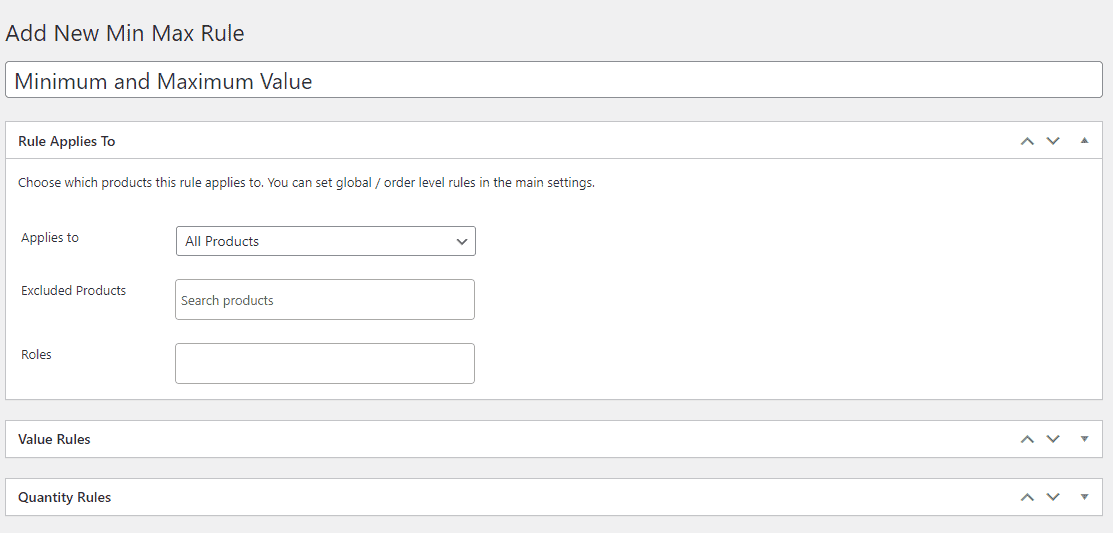Click the Value Rules section title
1113x533 pixels.
pos(54,439)
